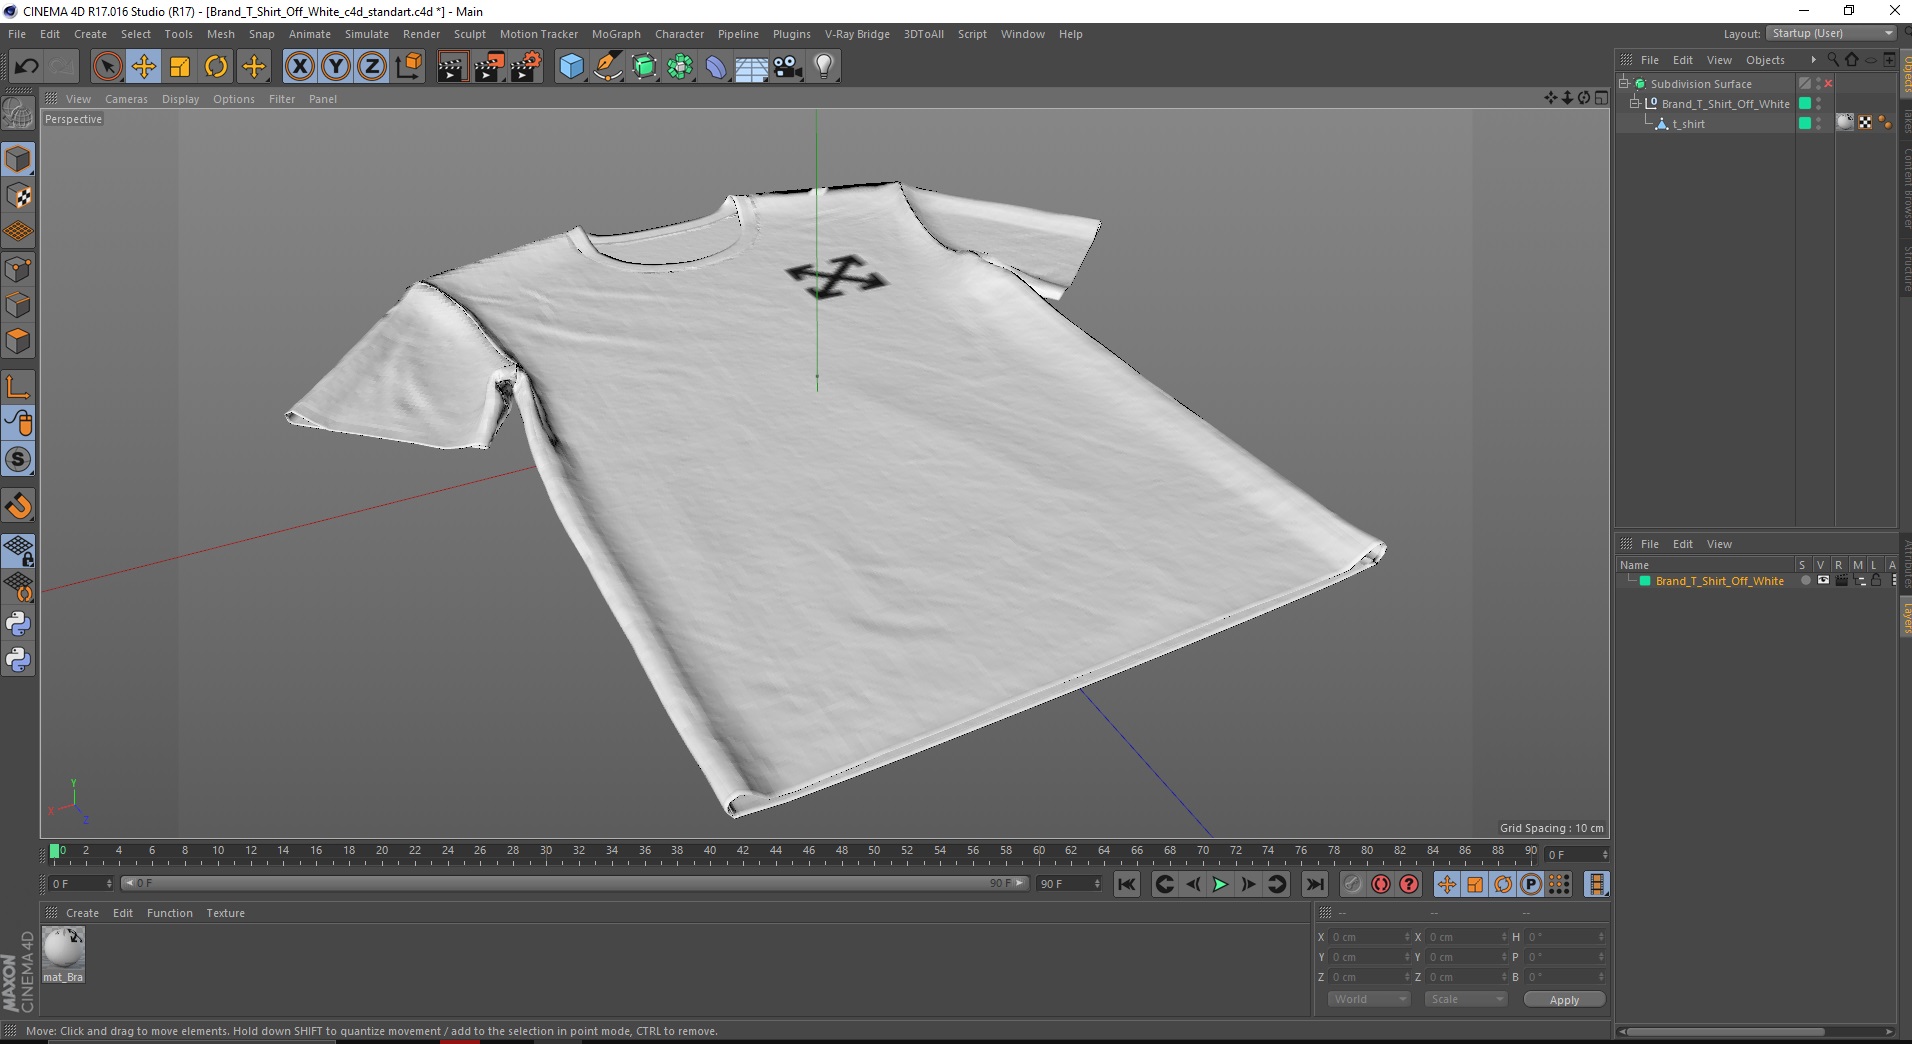Screen dimensions: 1912x1044
Task: Toggle Brand_T_Shirt_Off_White layer color dot
Action: pos(1804,104)
